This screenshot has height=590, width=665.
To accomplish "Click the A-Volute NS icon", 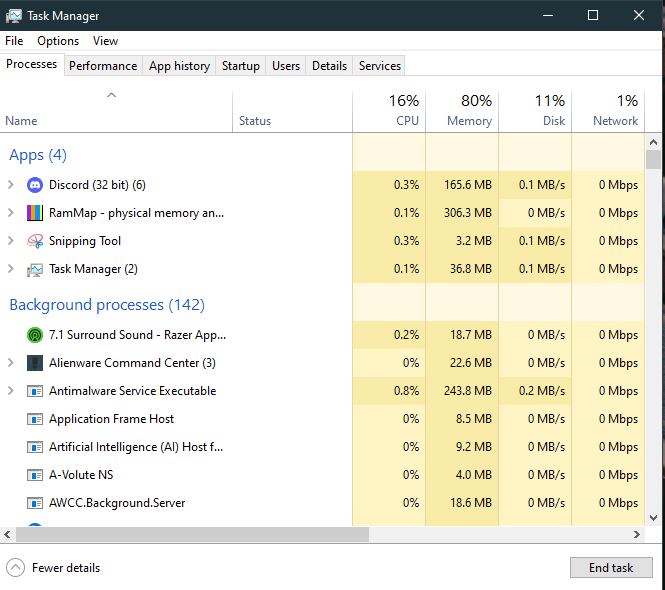I will [x=35, y=475].
